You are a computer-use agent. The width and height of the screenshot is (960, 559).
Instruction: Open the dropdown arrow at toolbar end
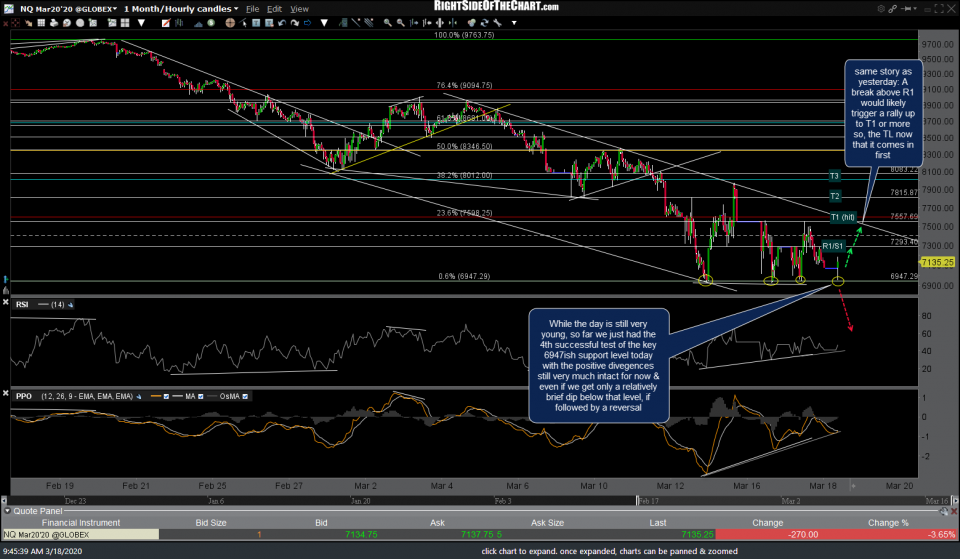[x=514, y=23]
